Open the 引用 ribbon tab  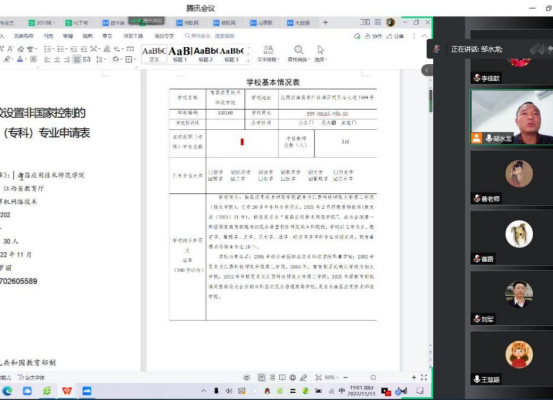tap(48, 36)
